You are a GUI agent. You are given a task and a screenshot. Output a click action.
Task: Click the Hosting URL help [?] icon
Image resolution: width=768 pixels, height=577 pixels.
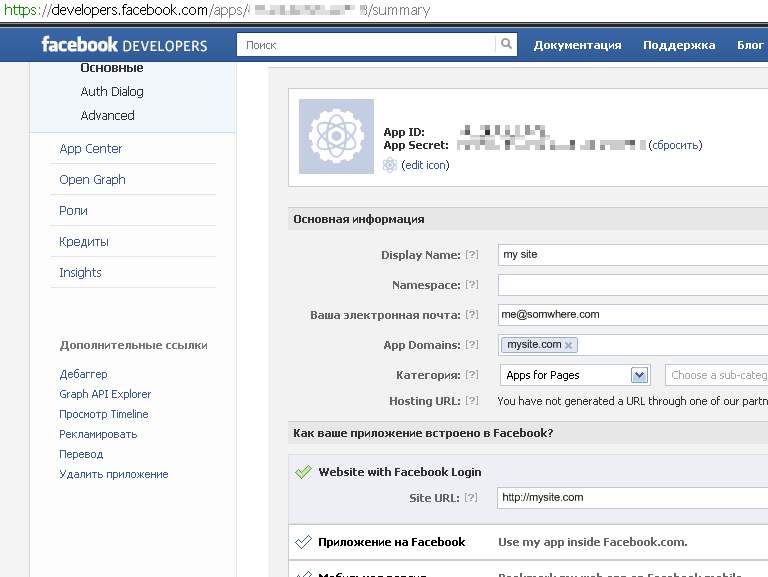(472, 401)
